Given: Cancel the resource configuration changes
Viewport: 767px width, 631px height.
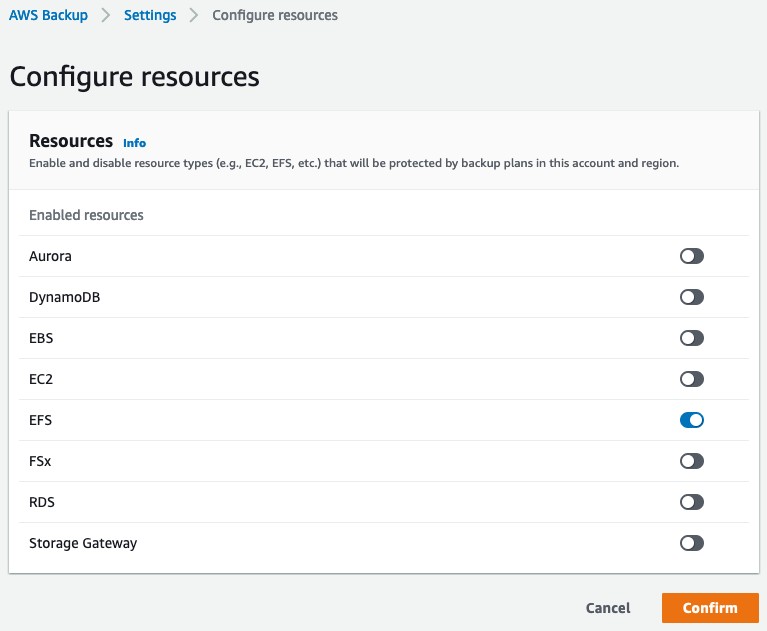Looking at the screenshot, I should coord(608,608).
